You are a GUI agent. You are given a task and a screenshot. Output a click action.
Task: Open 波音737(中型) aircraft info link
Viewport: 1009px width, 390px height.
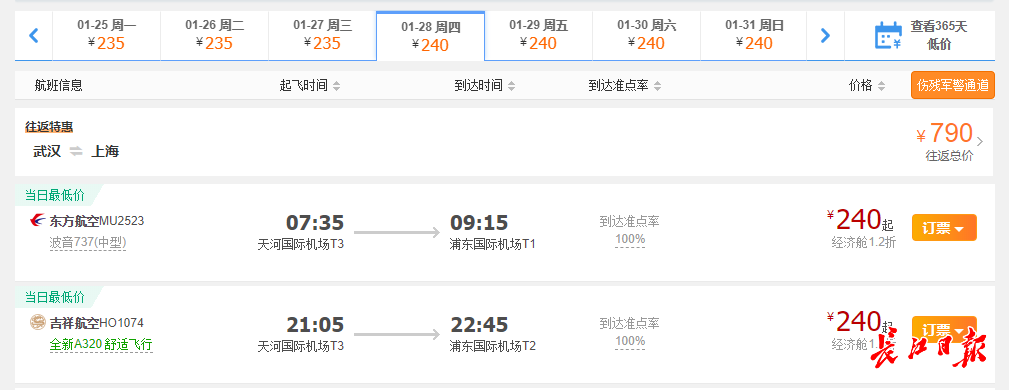88,243
